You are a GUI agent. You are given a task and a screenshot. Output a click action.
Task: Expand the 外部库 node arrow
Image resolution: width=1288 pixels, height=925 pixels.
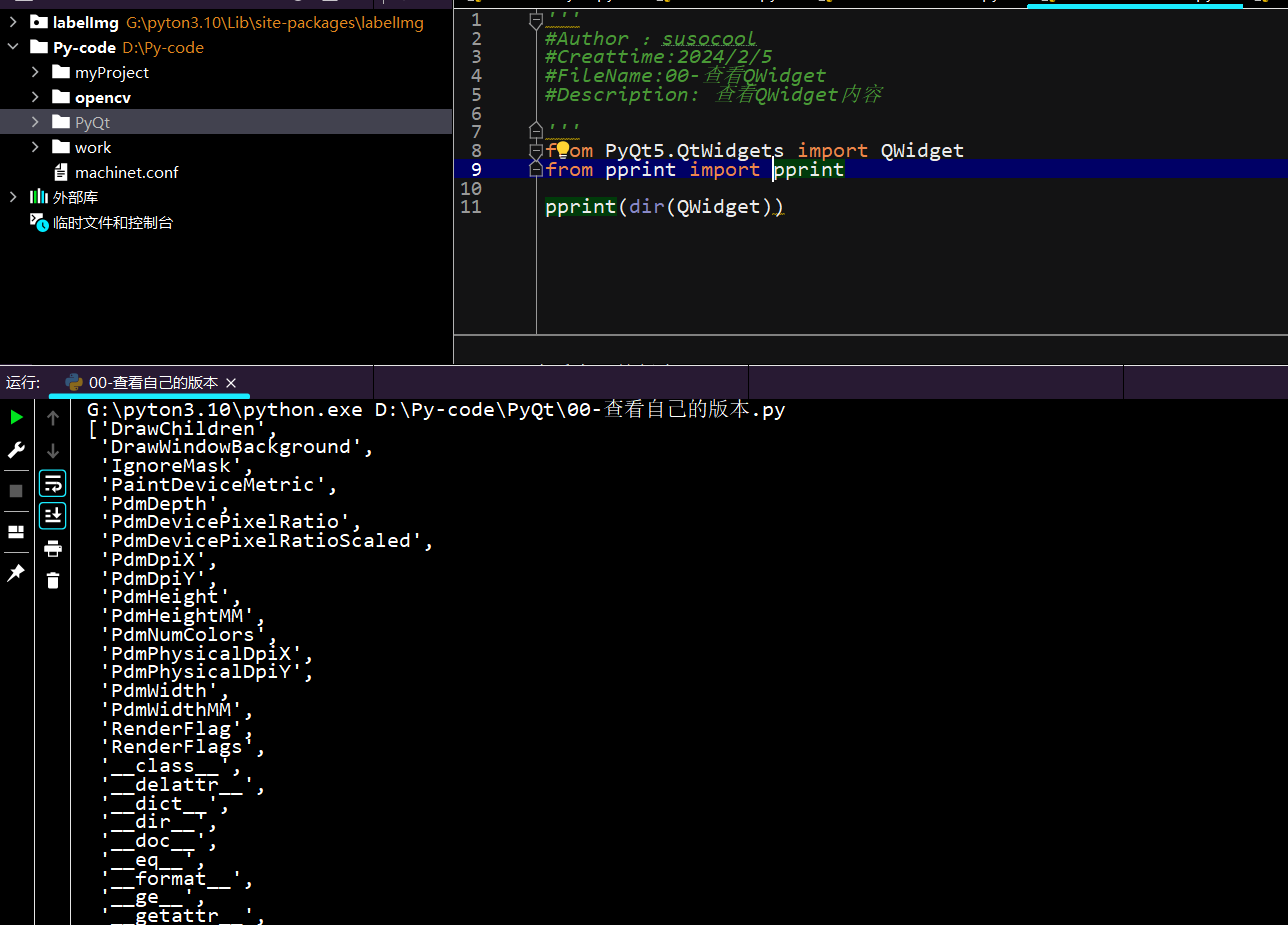13,197
